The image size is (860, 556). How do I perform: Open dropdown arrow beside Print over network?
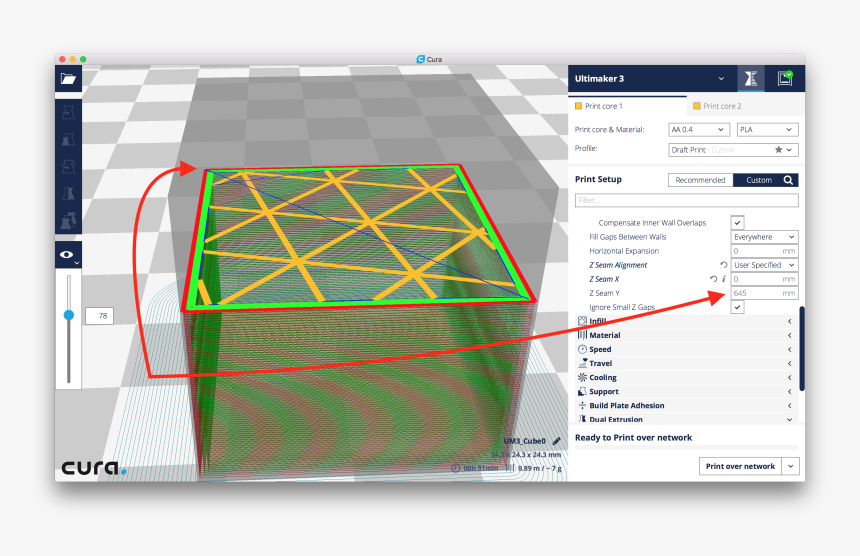coord(790,466)
